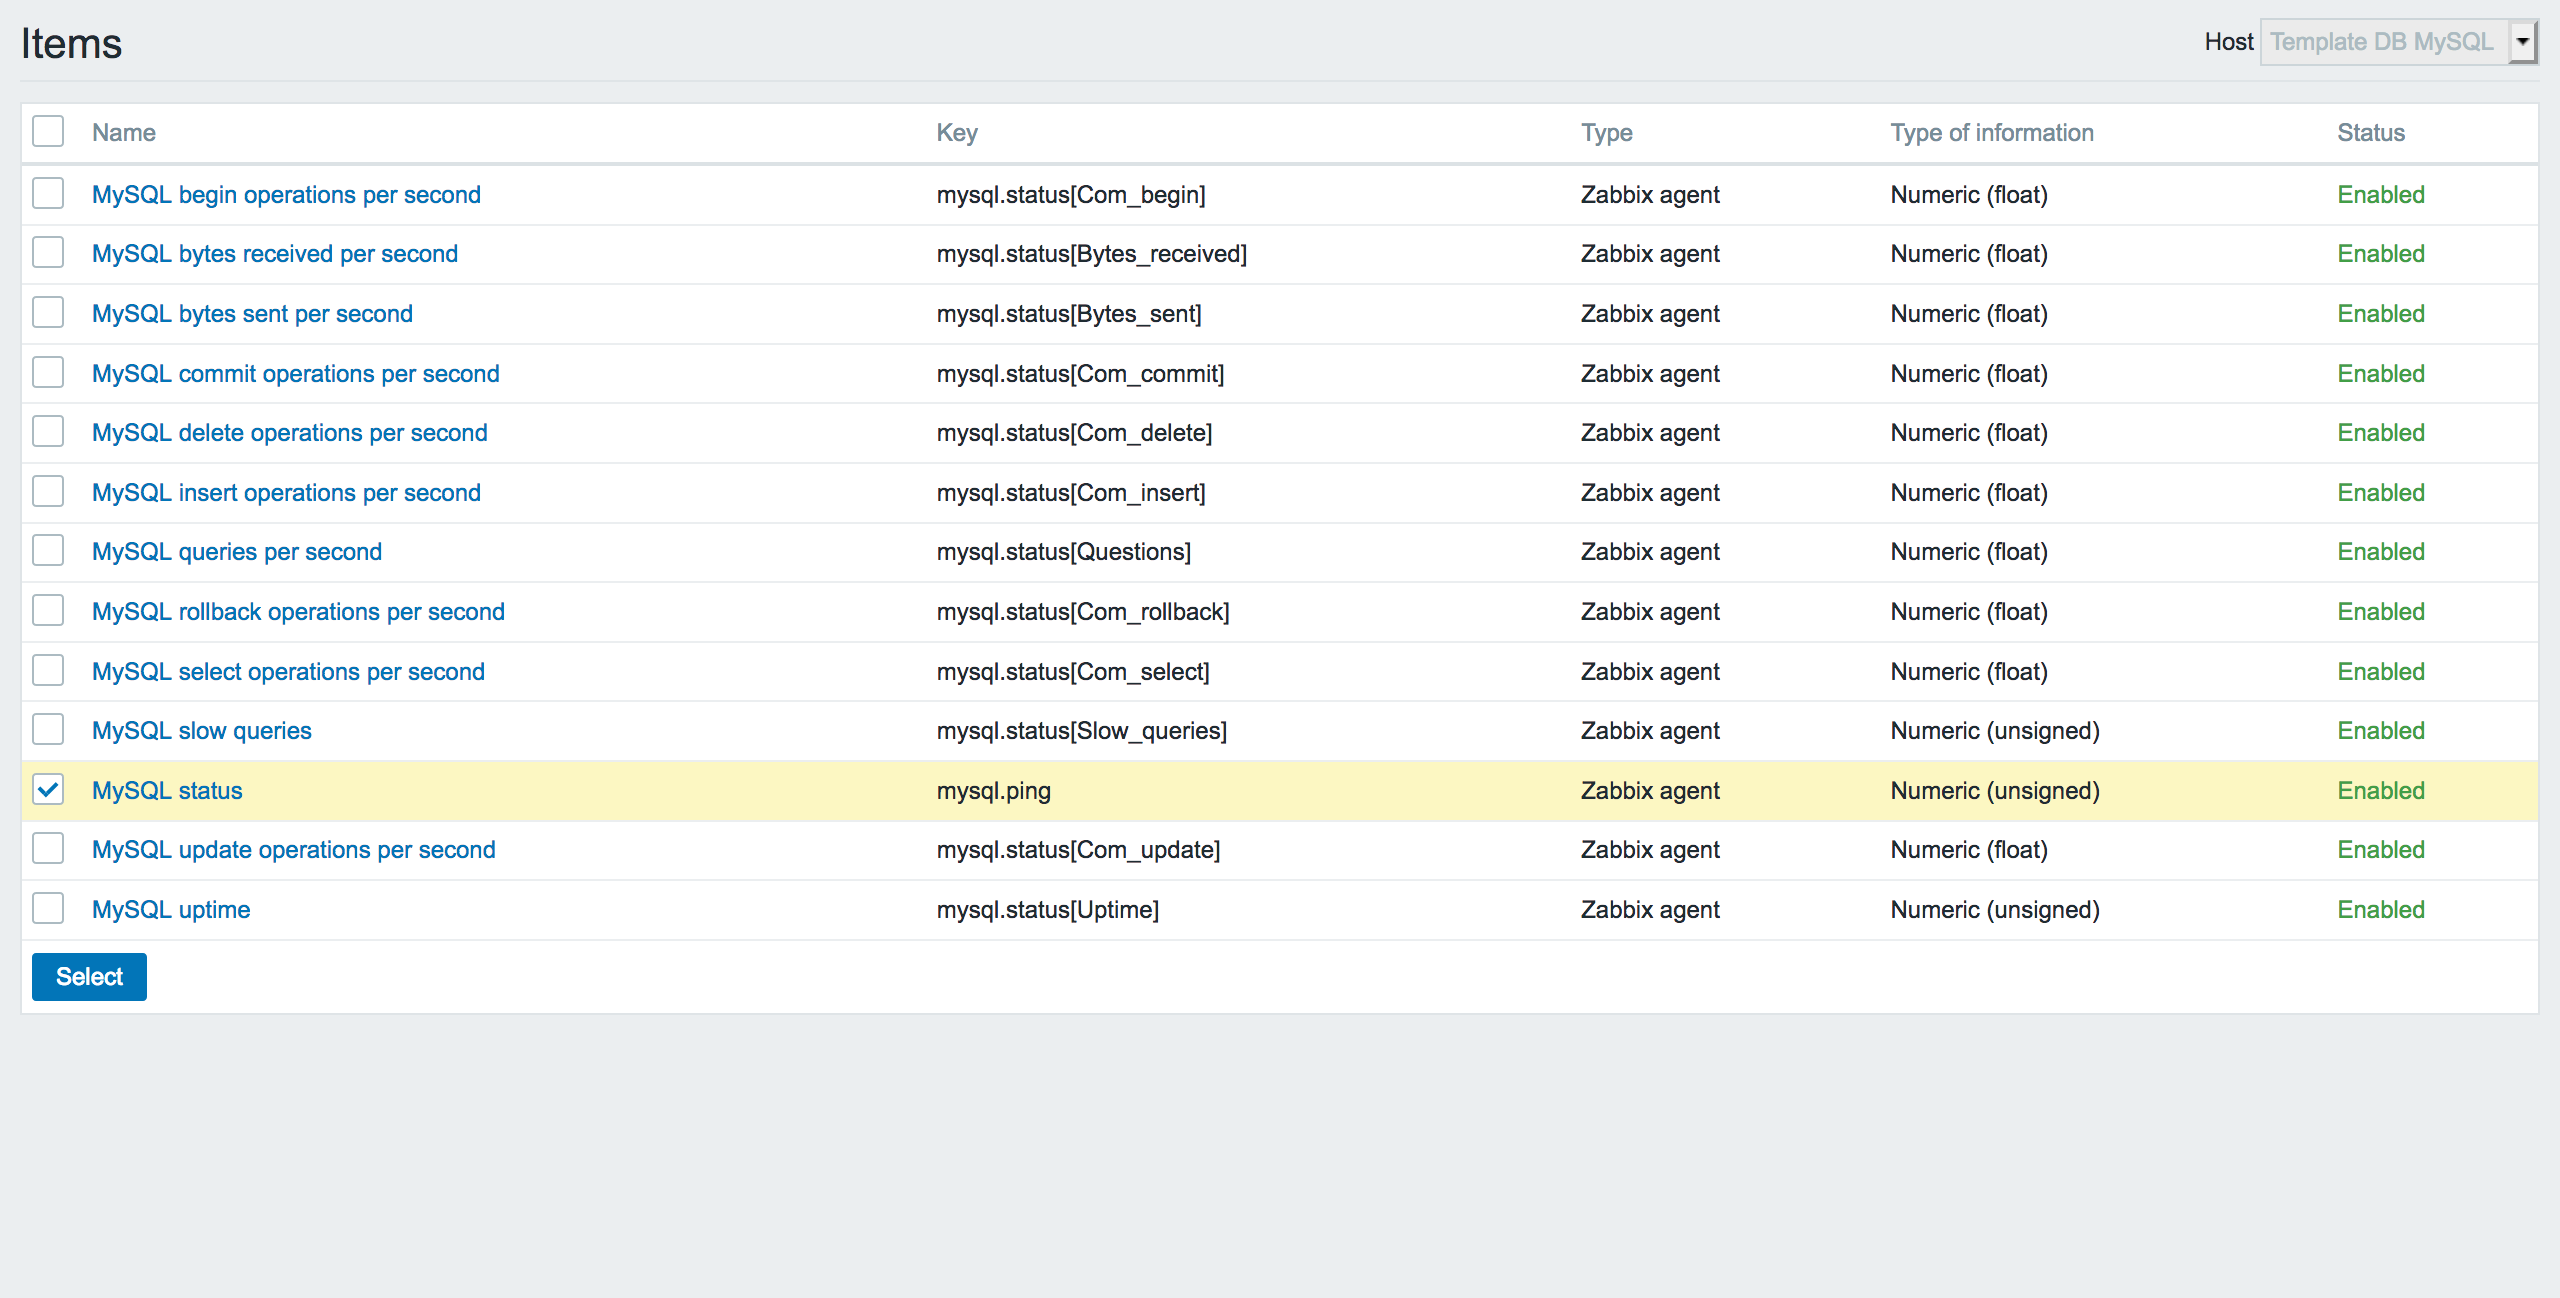This screenshot has width=2560, height=1298.
Task: Open MySQL delete operations per second item
Action: click(290, 433)
